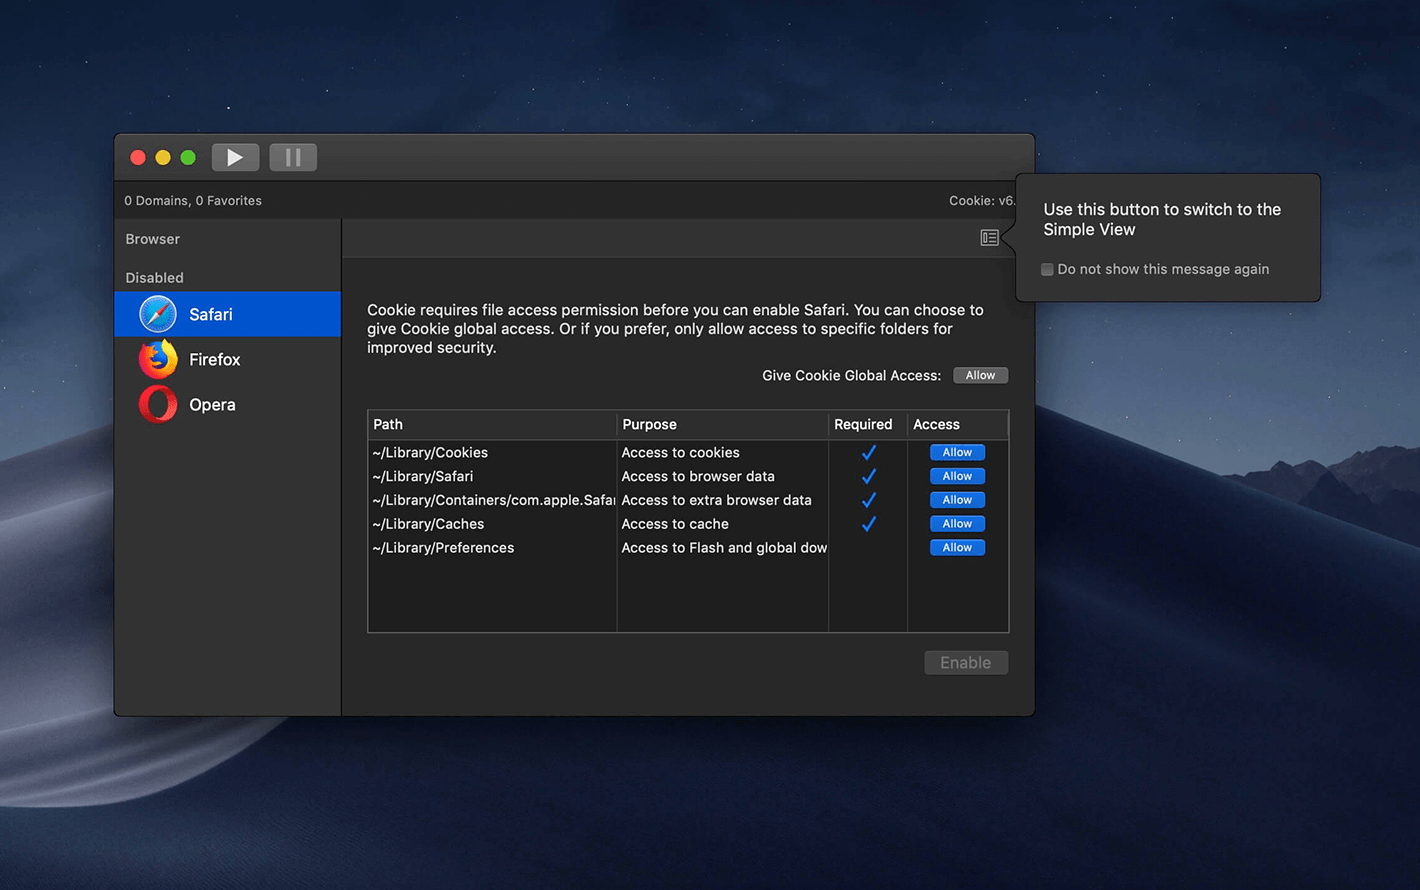Viewport: 1420px width, 890px height.
Task: Click the Safari compass icon
Action: pos(158,314)
